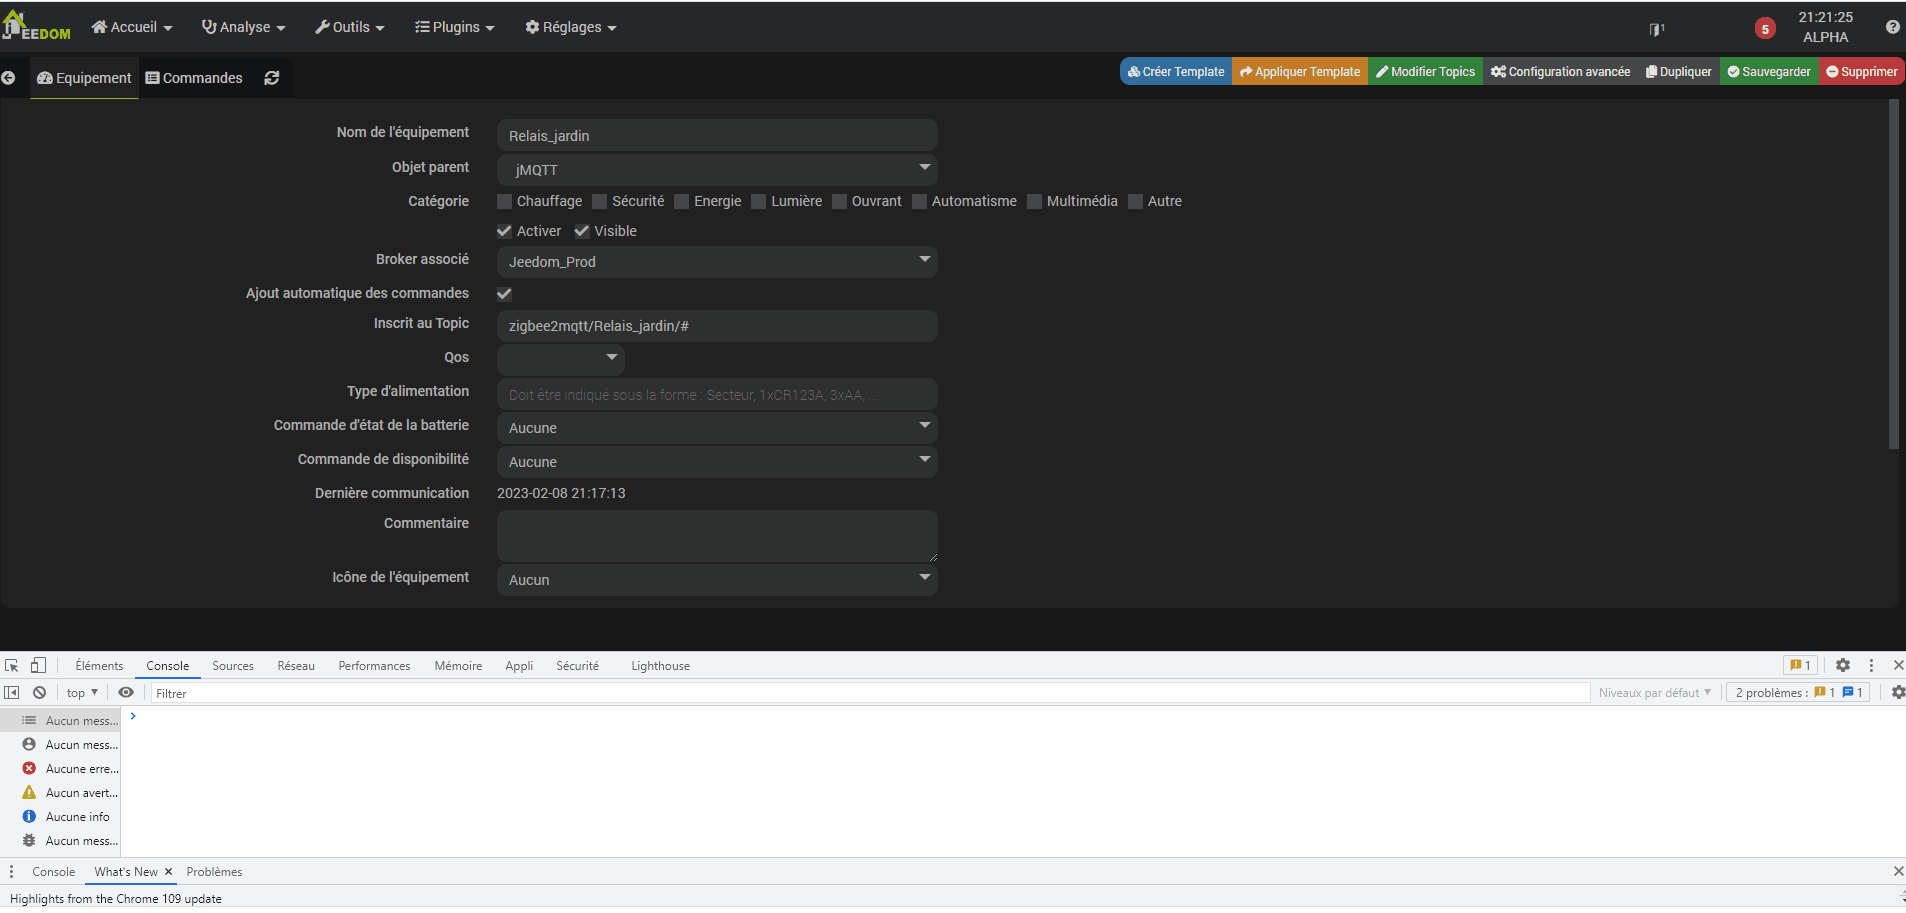
Task: Refresh the equipment with the reload icon
Action: [271, 77]
